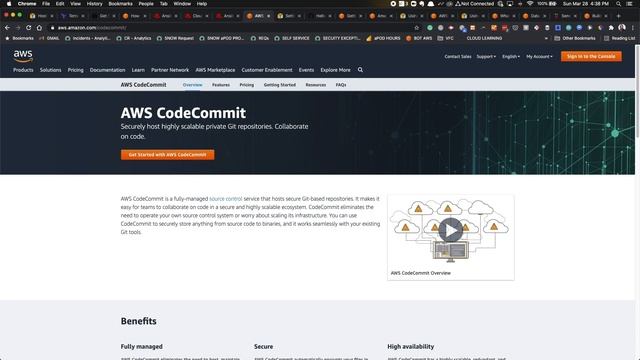Open Customer Enablement in the top navigation
This screenshot has height=360, width=640.
tap(267, 70)
